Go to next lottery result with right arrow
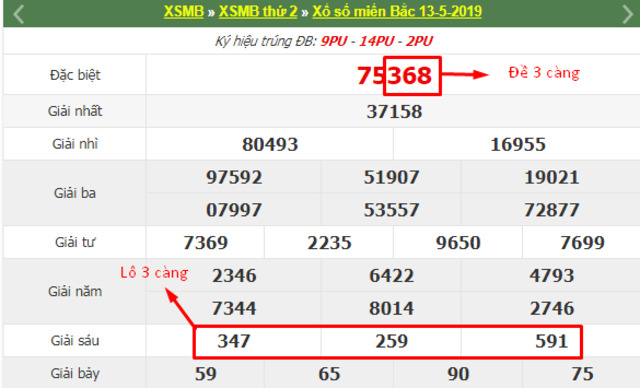Image resolution: width=640 pixels, height=388 pixels. [x=628, y=14]
